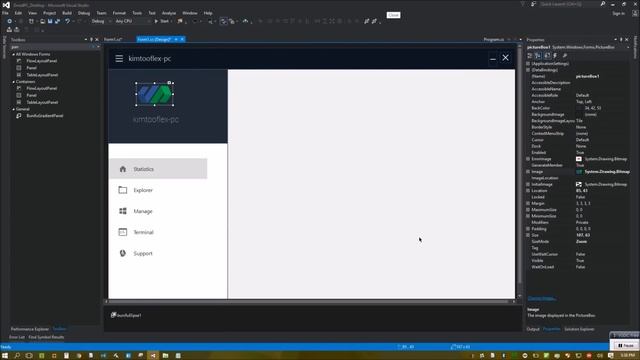Click the Alphabetical sort icon in Properties
The image size is (640, 360).
(x=538, y=56)
